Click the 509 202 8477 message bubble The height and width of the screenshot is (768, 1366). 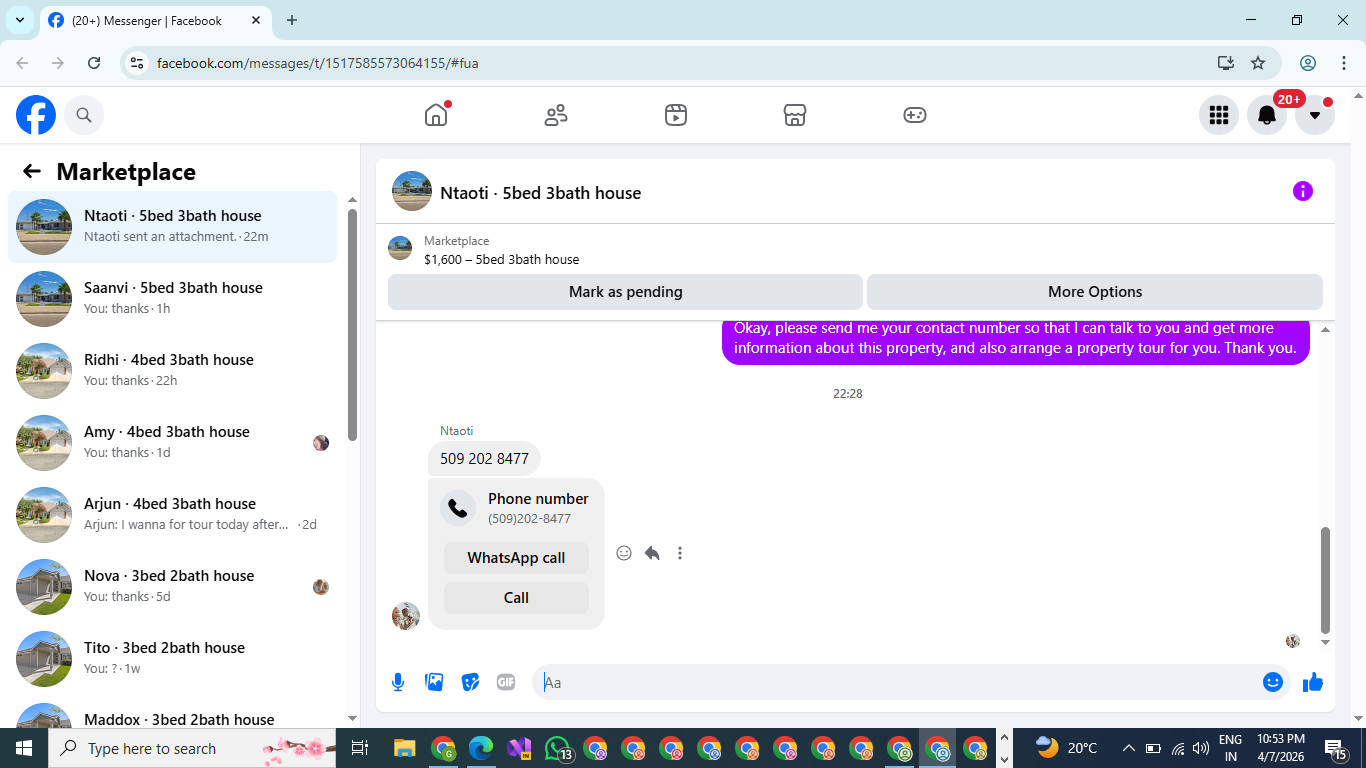tap(484, 459)
